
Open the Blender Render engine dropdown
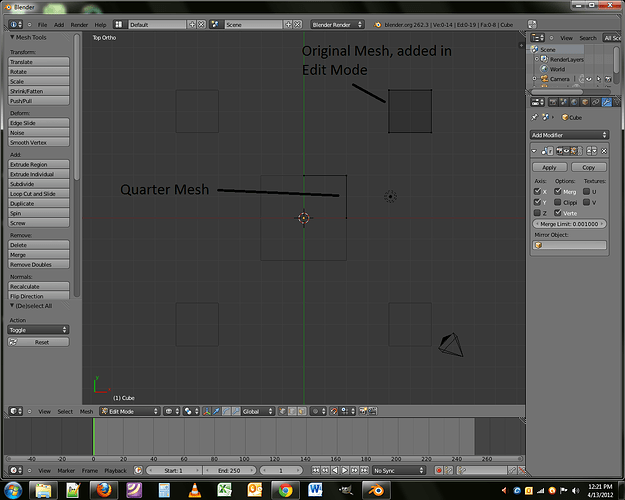337,24
